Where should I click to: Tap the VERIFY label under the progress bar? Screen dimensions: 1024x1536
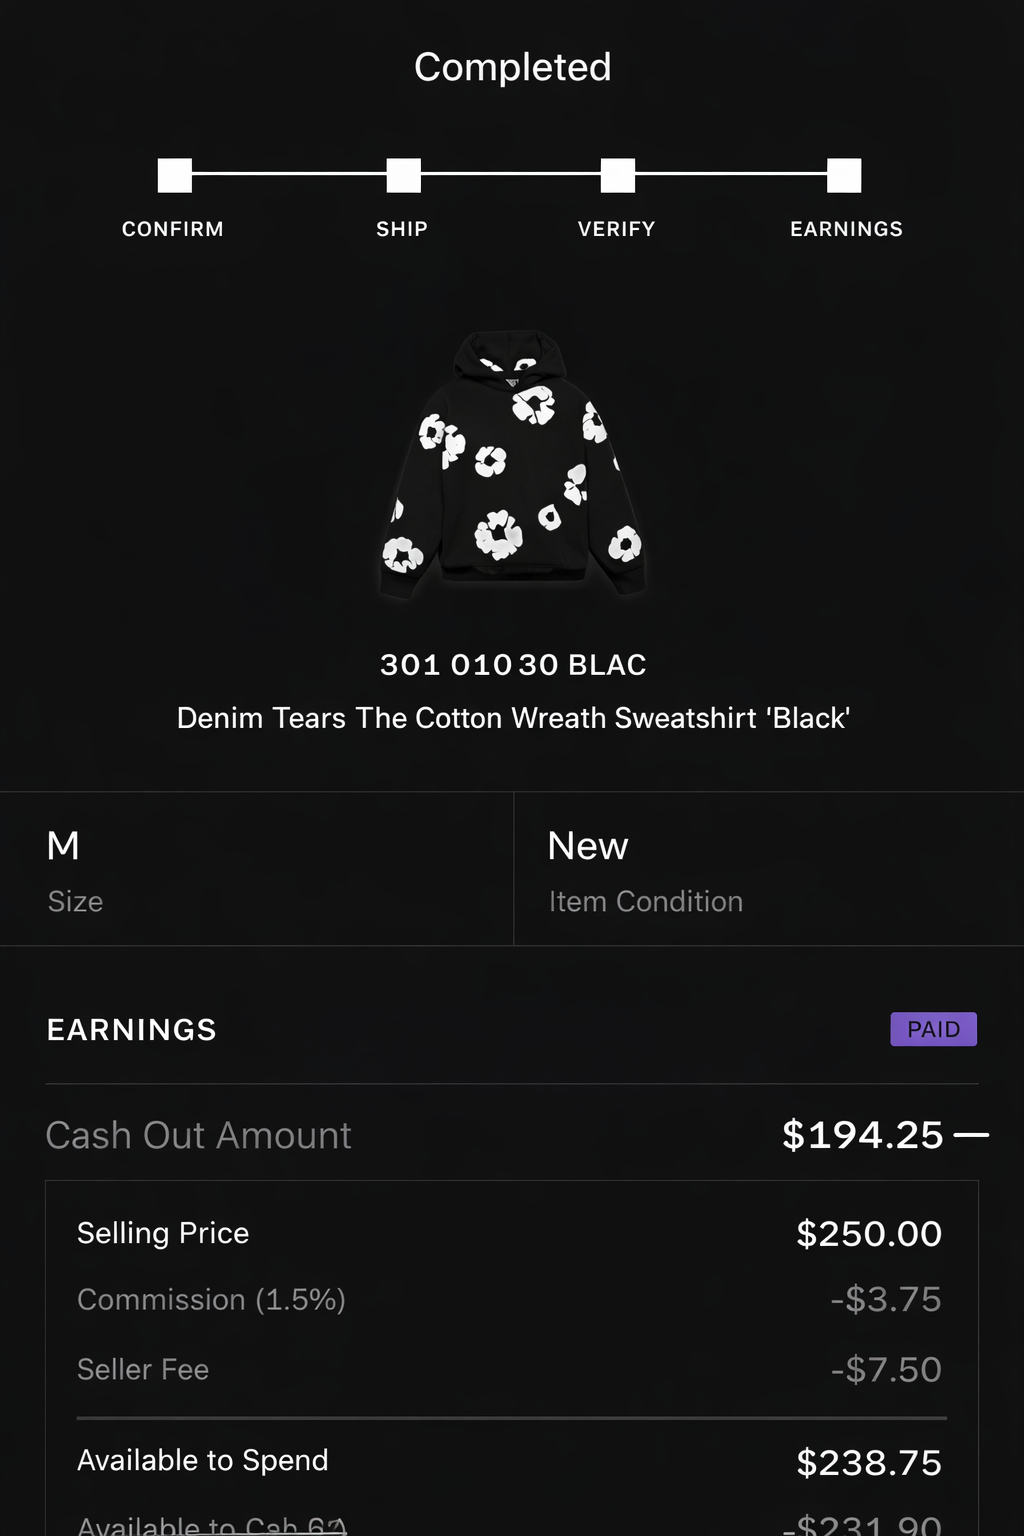click(616, 229)
